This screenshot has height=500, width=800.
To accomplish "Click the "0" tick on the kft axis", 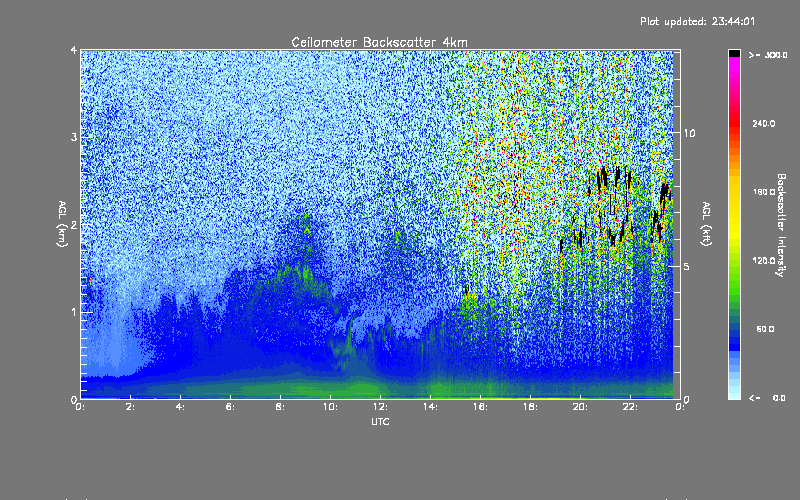I will coord(687,399).
